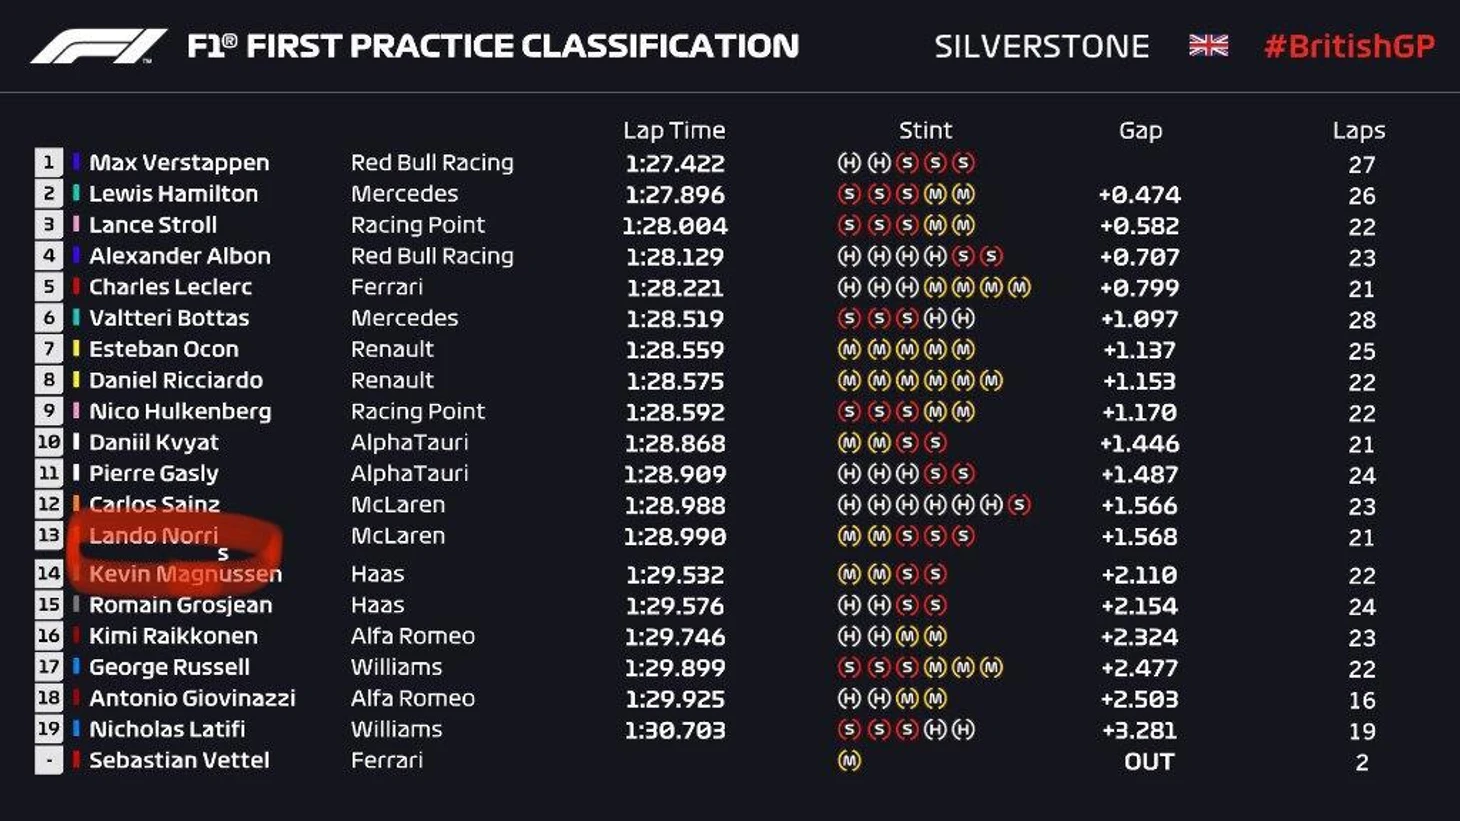Click Vettel's OUT status text
The width and height of the screenshot is (1460, 821).
point(1149,761)
